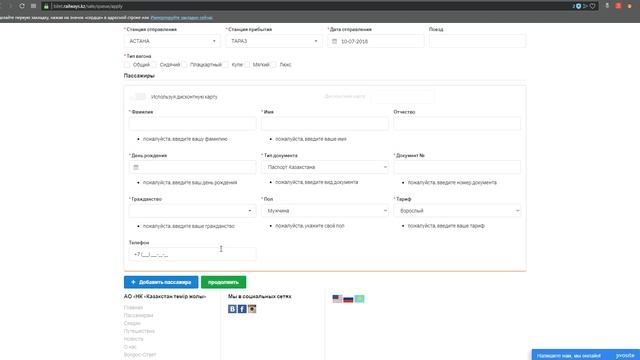Open the calendar icon in the birthday field

click(x=136, y=167)
